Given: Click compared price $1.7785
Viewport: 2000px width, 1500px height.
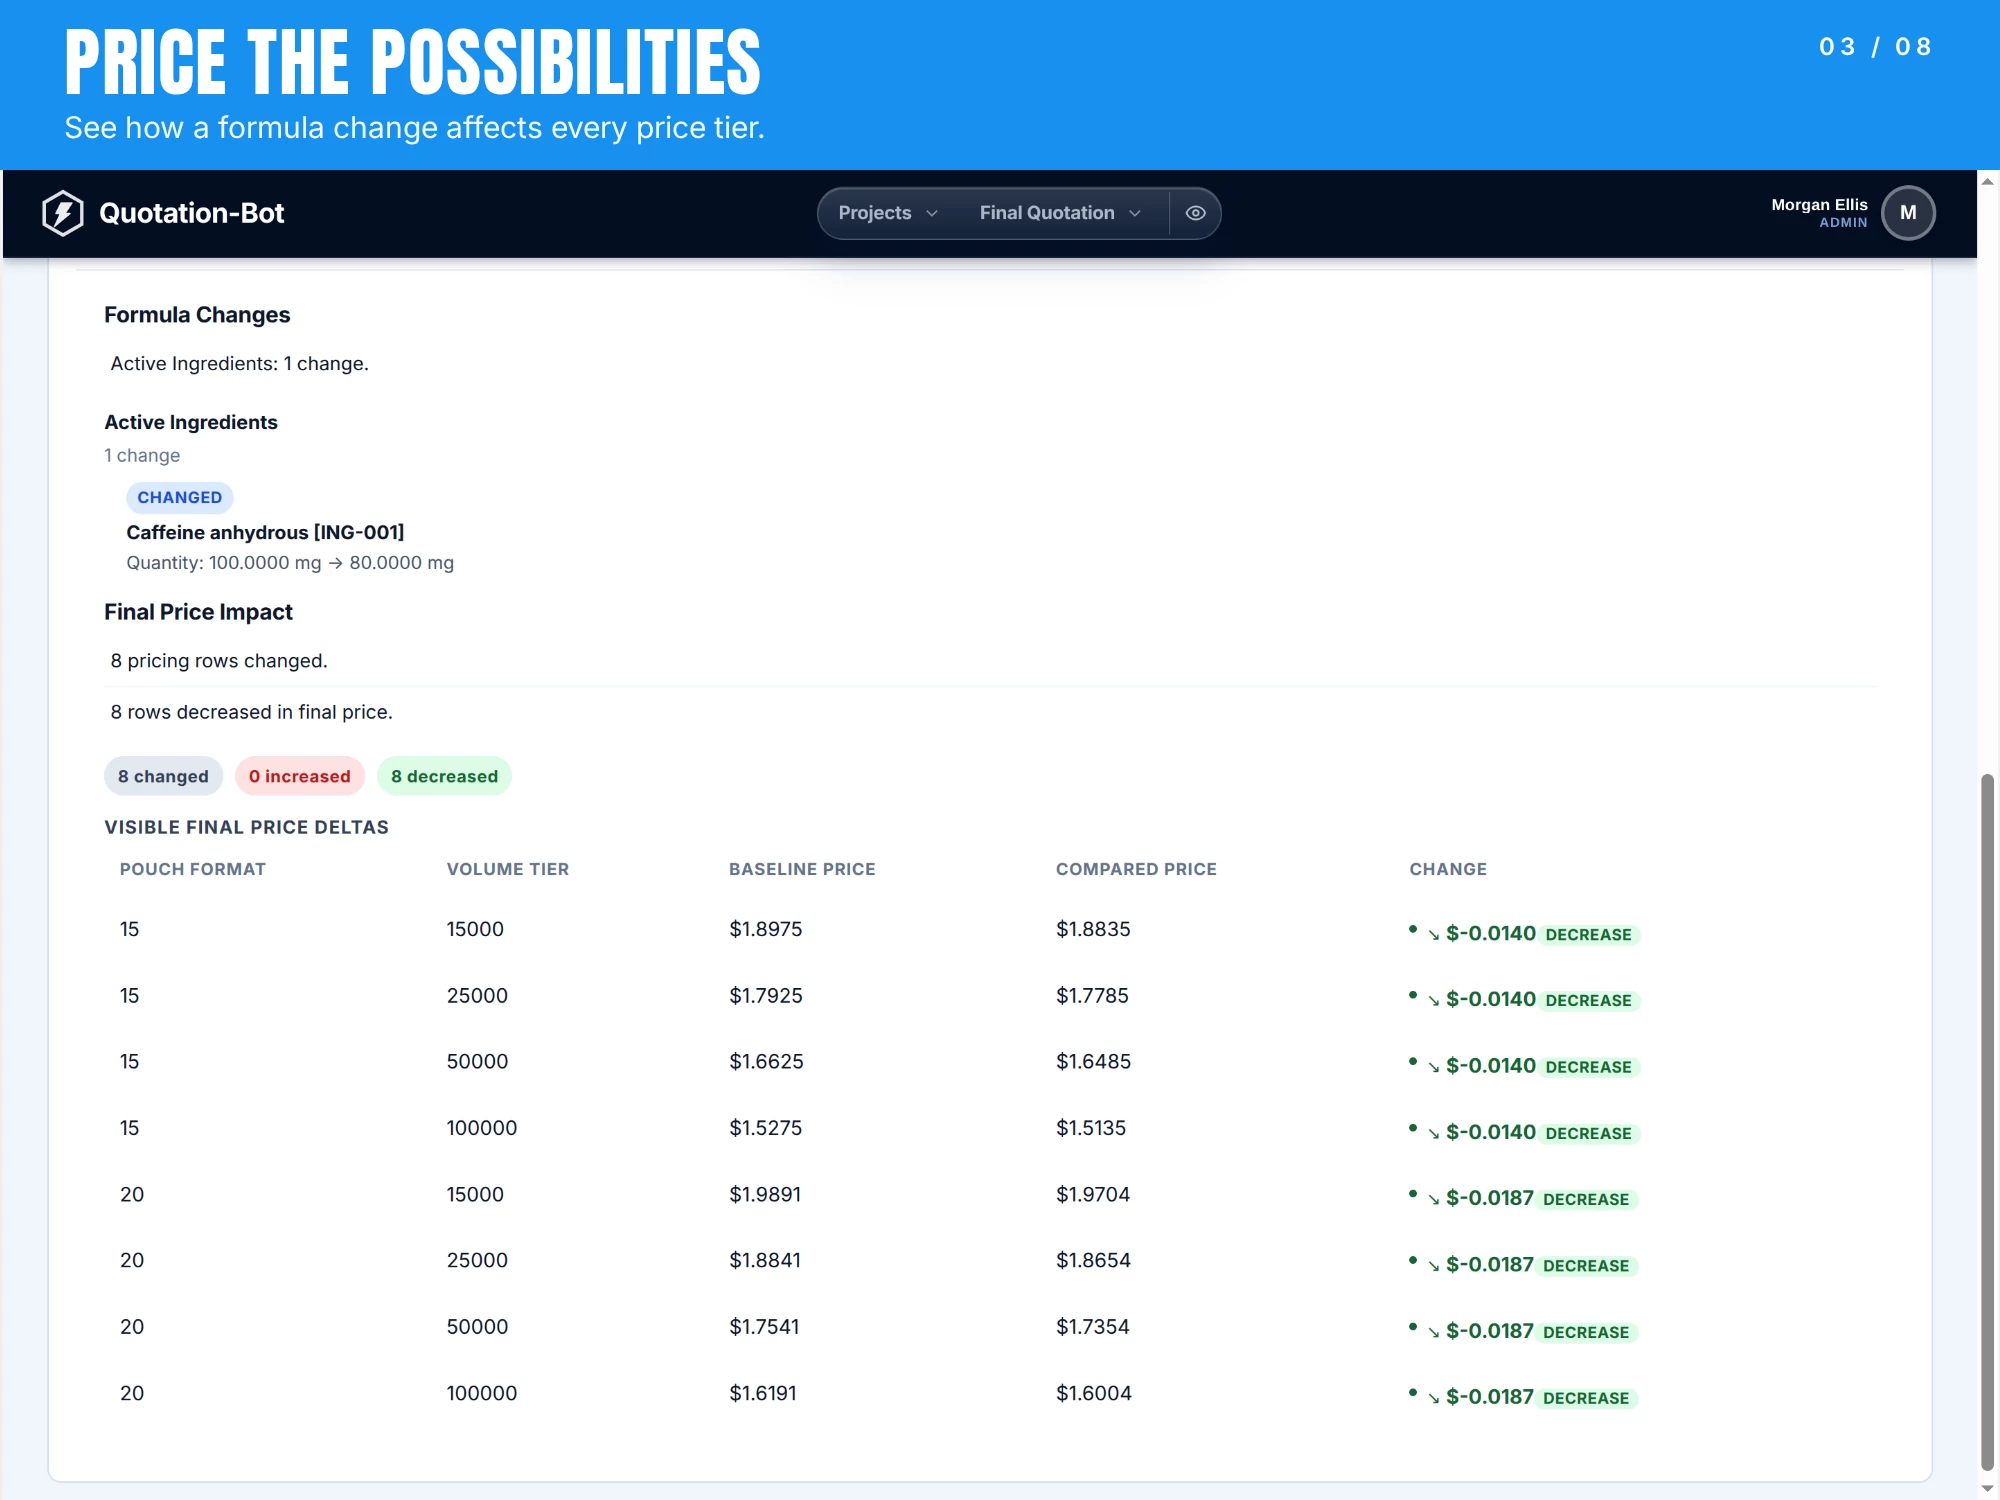Looking at the screenshot, I should pyautogui.click(x=1092, y=996).
